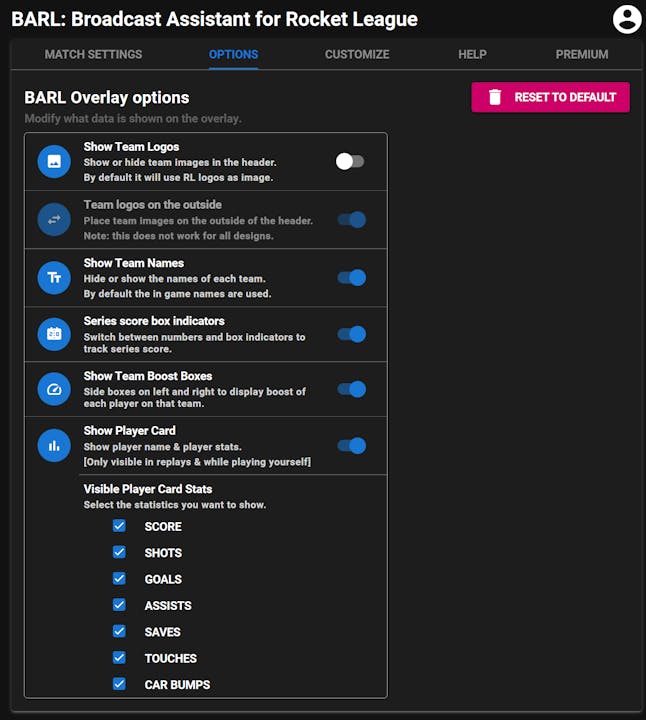Open the user account profile icon
Viewport: 646px width, 720px height.
coord(626,19)
